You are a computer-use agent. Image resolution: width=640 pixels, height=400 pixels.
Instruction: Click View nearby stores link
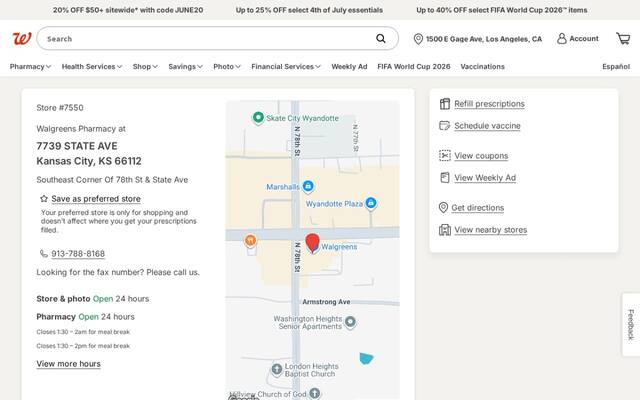(491, 230)
